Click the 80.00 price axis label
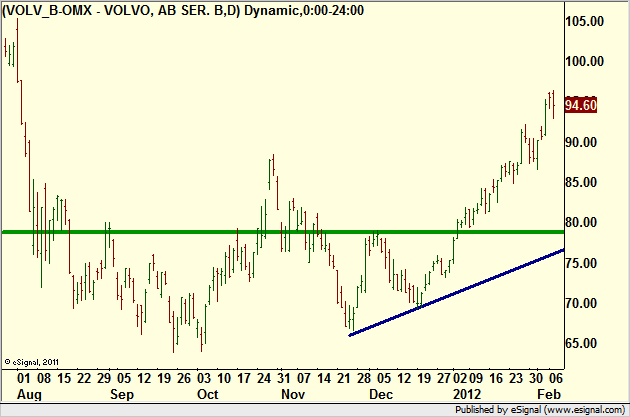Screen dimensions: 630x417 click(x=581, y=222)
